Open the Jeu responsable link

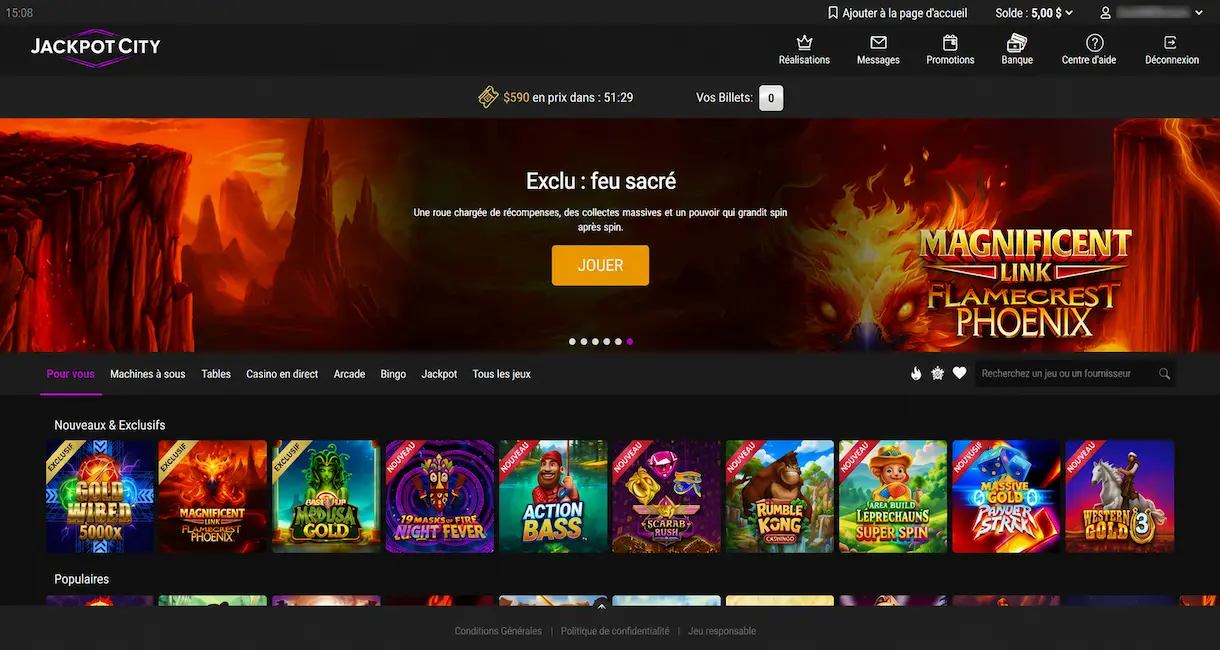(x=722, y=631)
